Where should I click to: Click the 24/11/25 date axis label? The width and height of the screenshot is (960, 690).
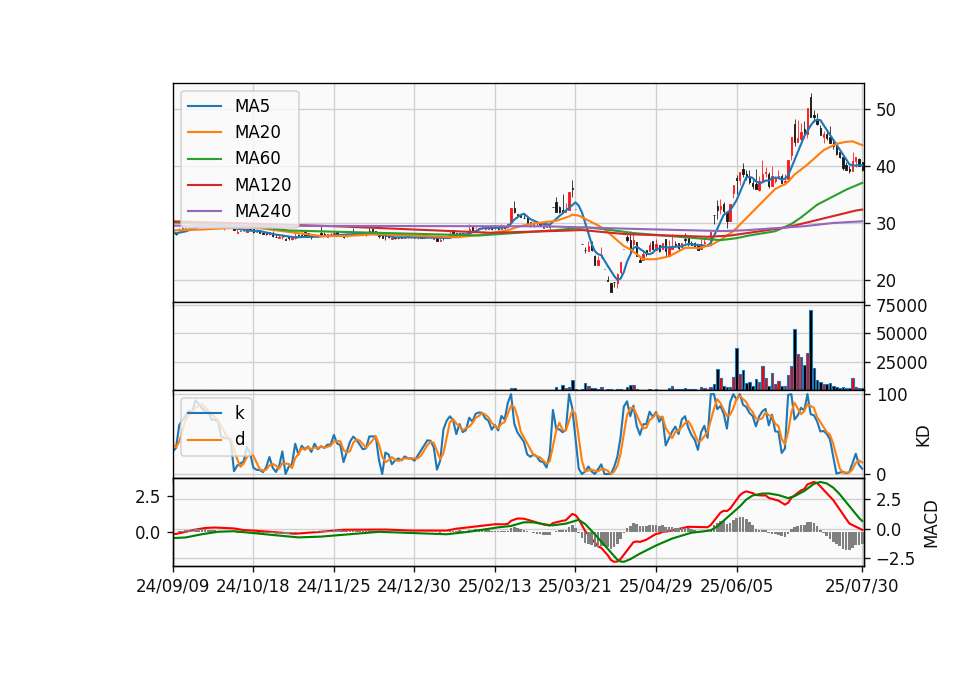tap(334, 586)
